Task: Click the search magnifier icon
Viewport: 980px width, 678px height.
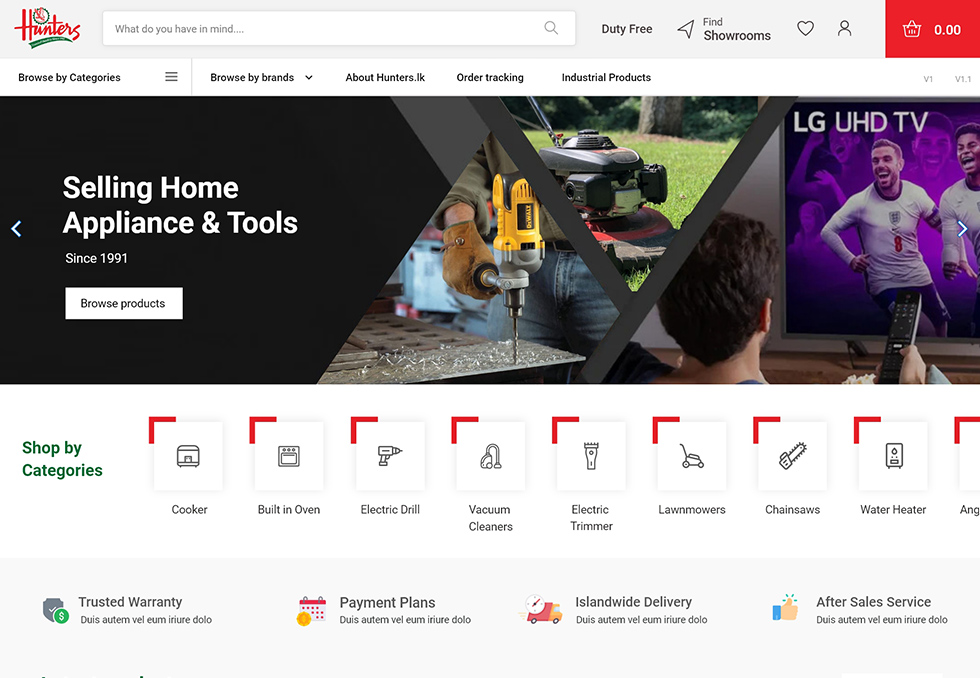Action: click(x=551, y=28)
